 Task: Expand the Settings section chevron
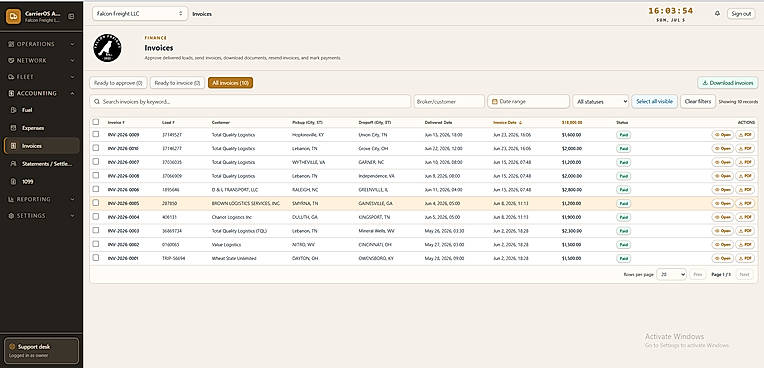[x=72, y=215]
